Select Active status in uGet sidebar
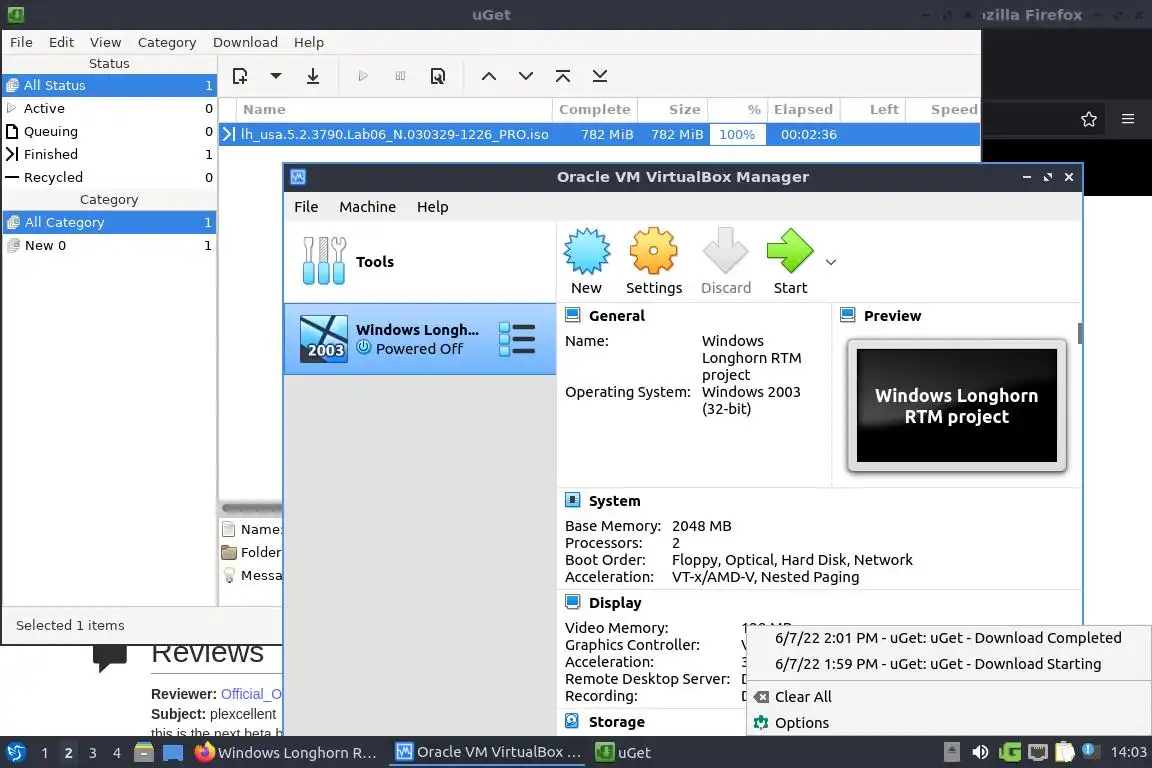This screenshot has width=1152, height=768. pos(109,108)
